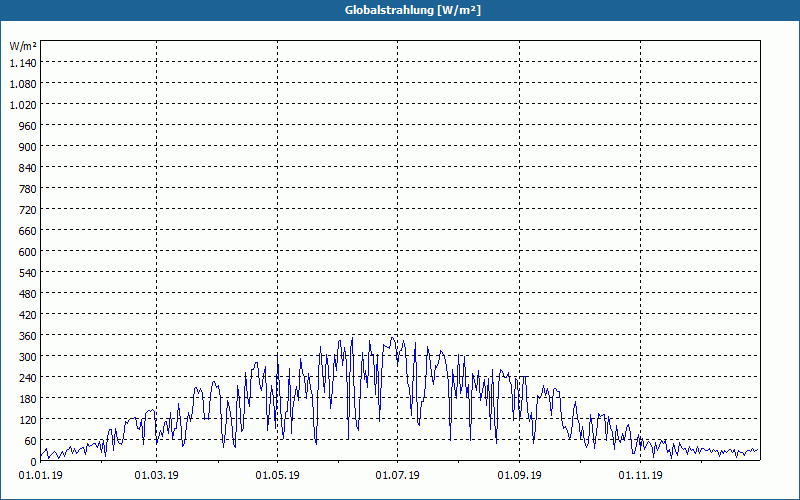Screen dimensions: 800x500
Task: Click the 1.020 y-axis value
Action: (23, 105)
